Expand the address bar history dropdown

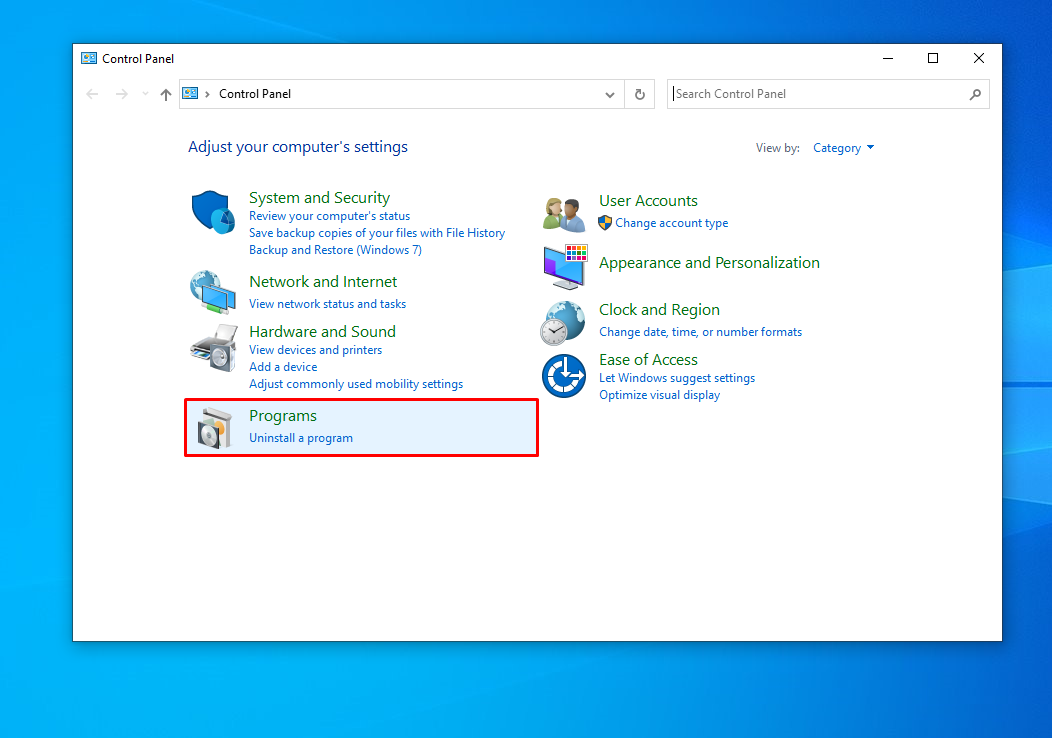click(x=610, y=95)
